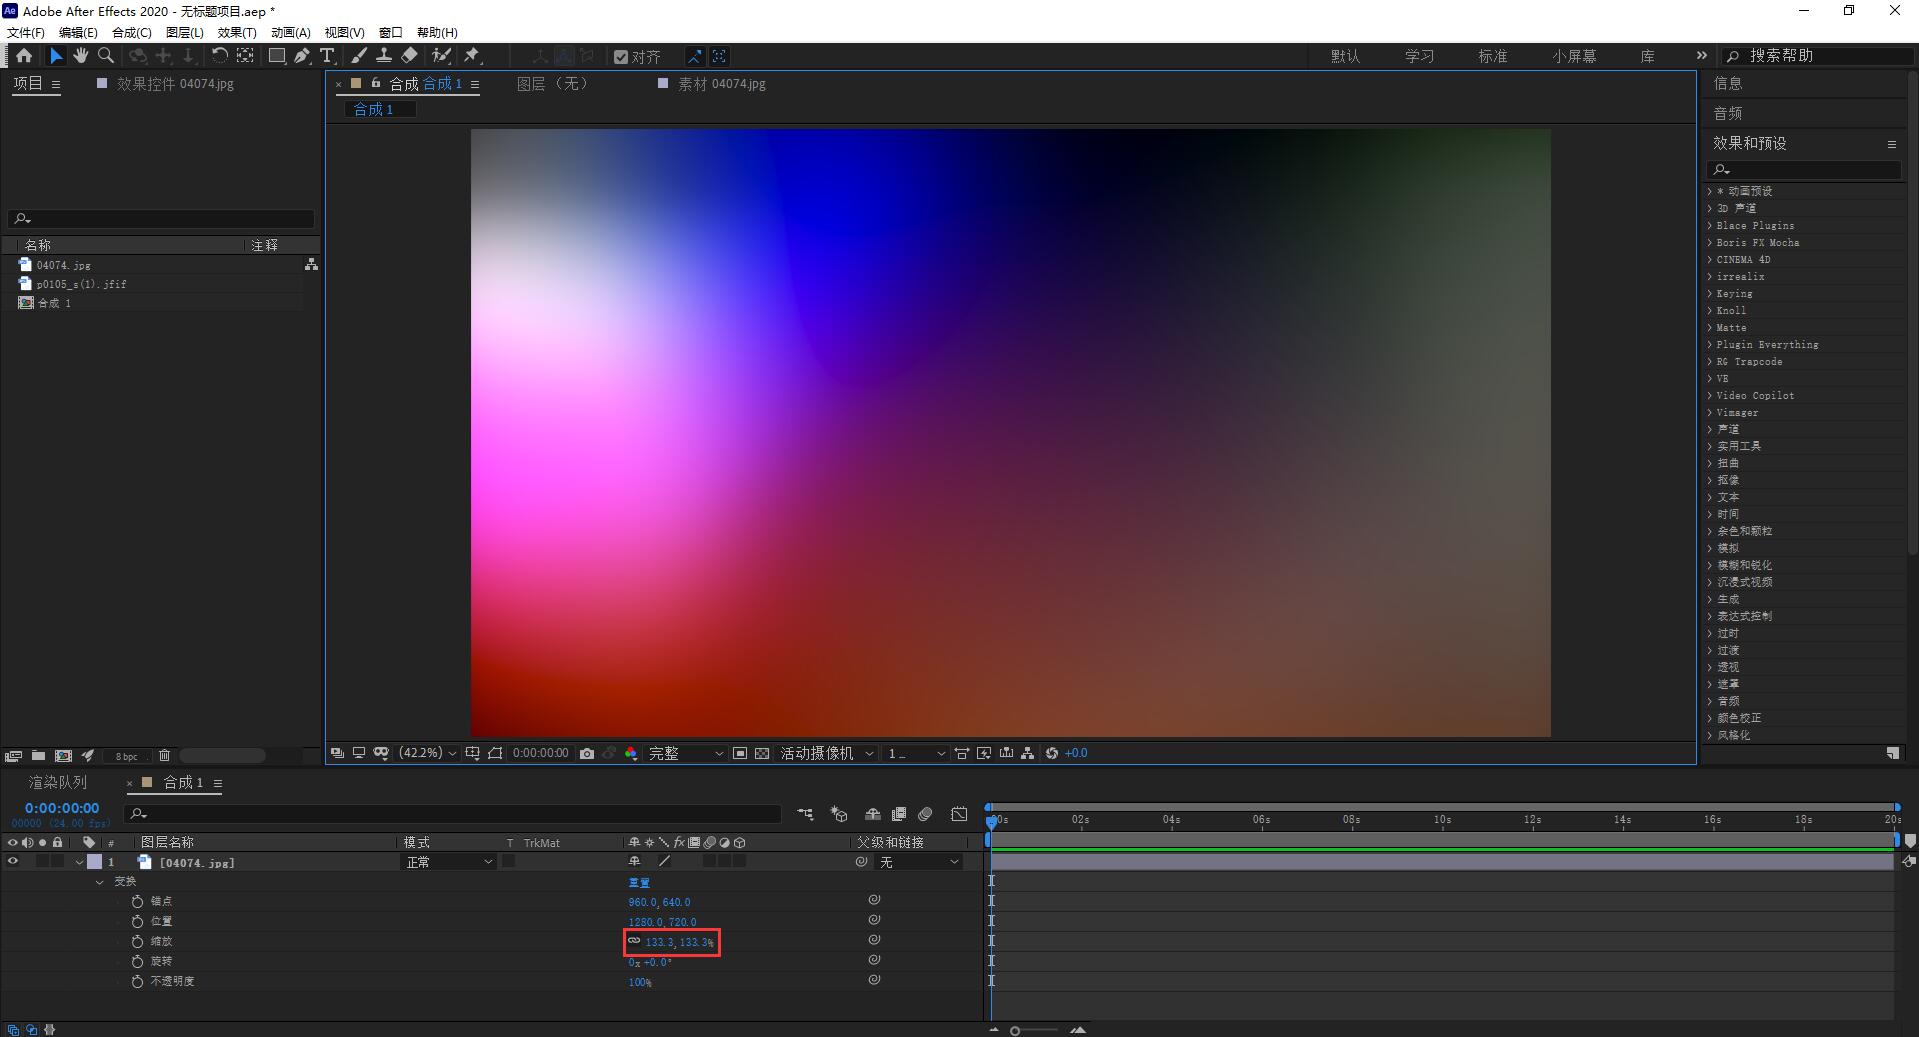Toggle the lock on composition 合成 1 tab
Image resolution: width=1919 pixels, height=1037 pixels.
tap(376, 83)
